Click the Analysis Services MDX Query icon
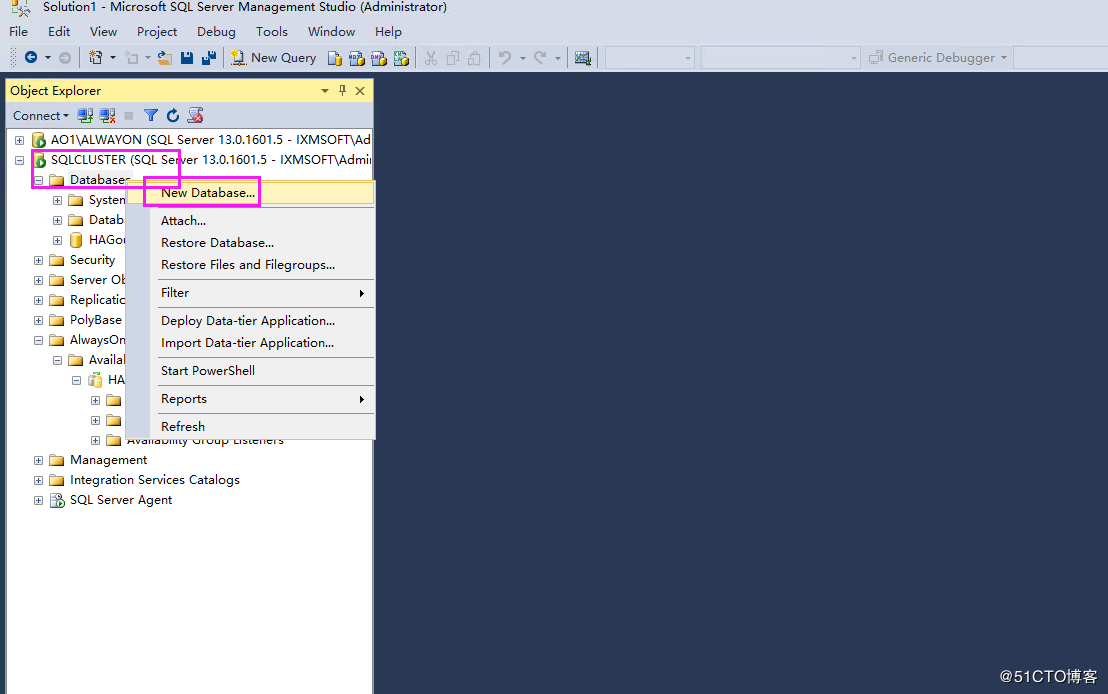The height and width of the screenshot is (694, 1108). [x=356, y=57]
